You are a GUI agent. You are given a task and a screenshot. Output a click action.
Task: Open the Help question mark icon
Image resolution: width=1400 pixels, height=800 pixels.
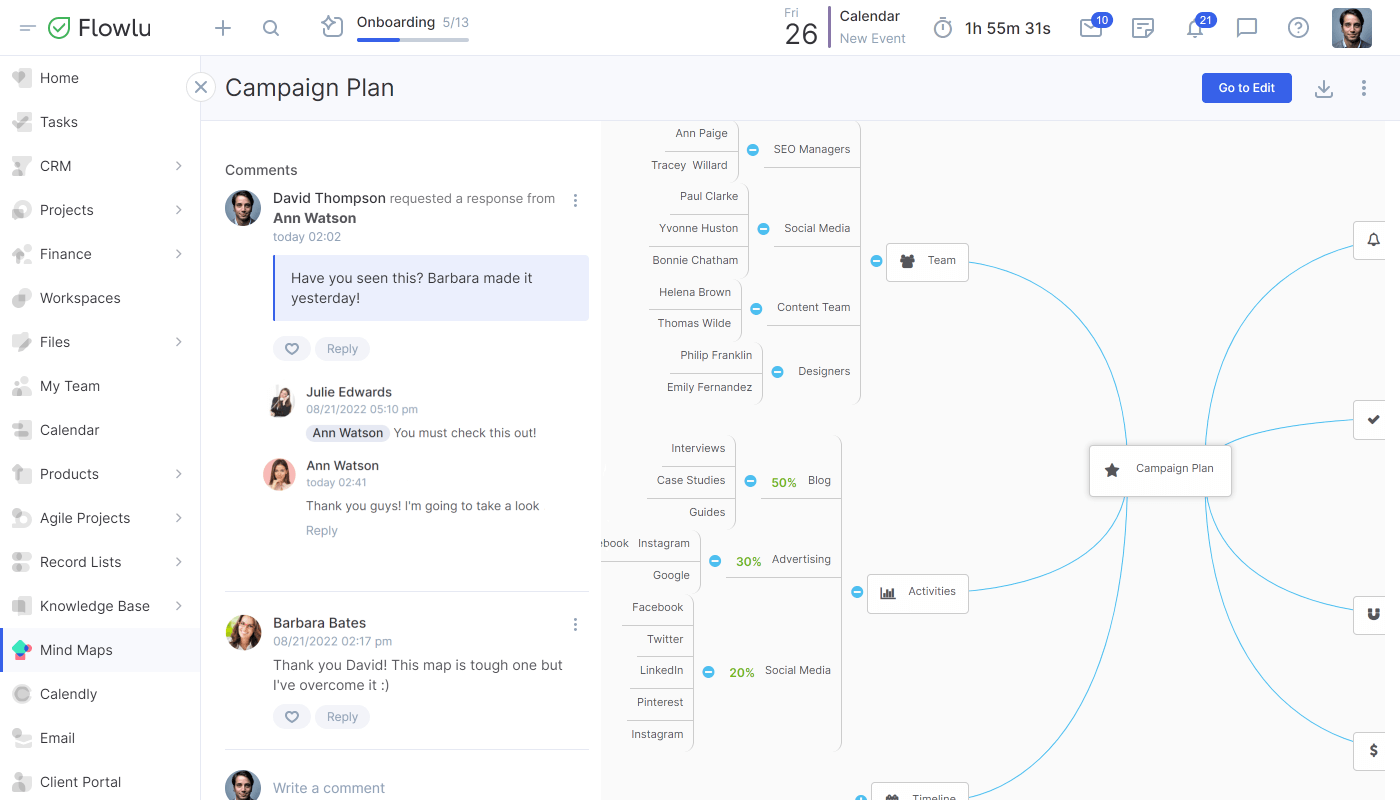(1298, 28)
